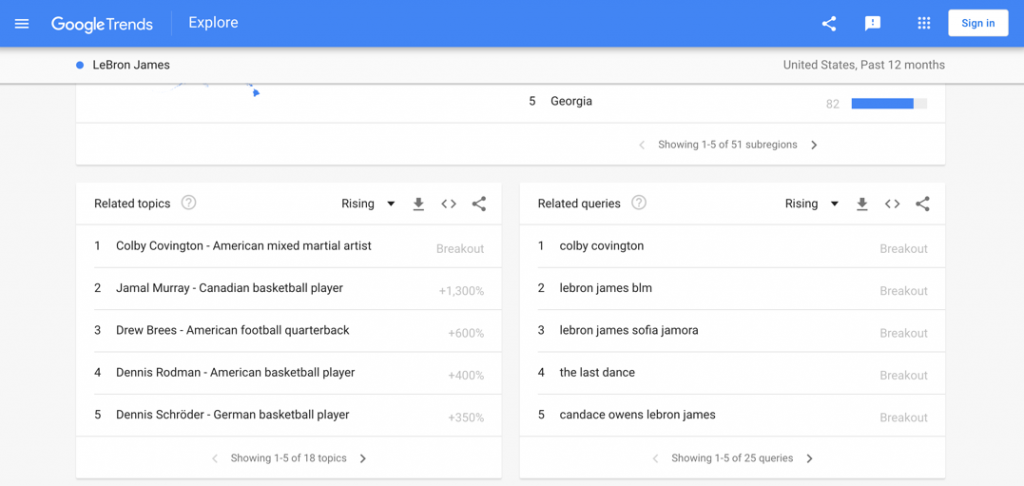Download Related topics as CSV
This screenshot has width=1024, height=486.
pos(419,204)
